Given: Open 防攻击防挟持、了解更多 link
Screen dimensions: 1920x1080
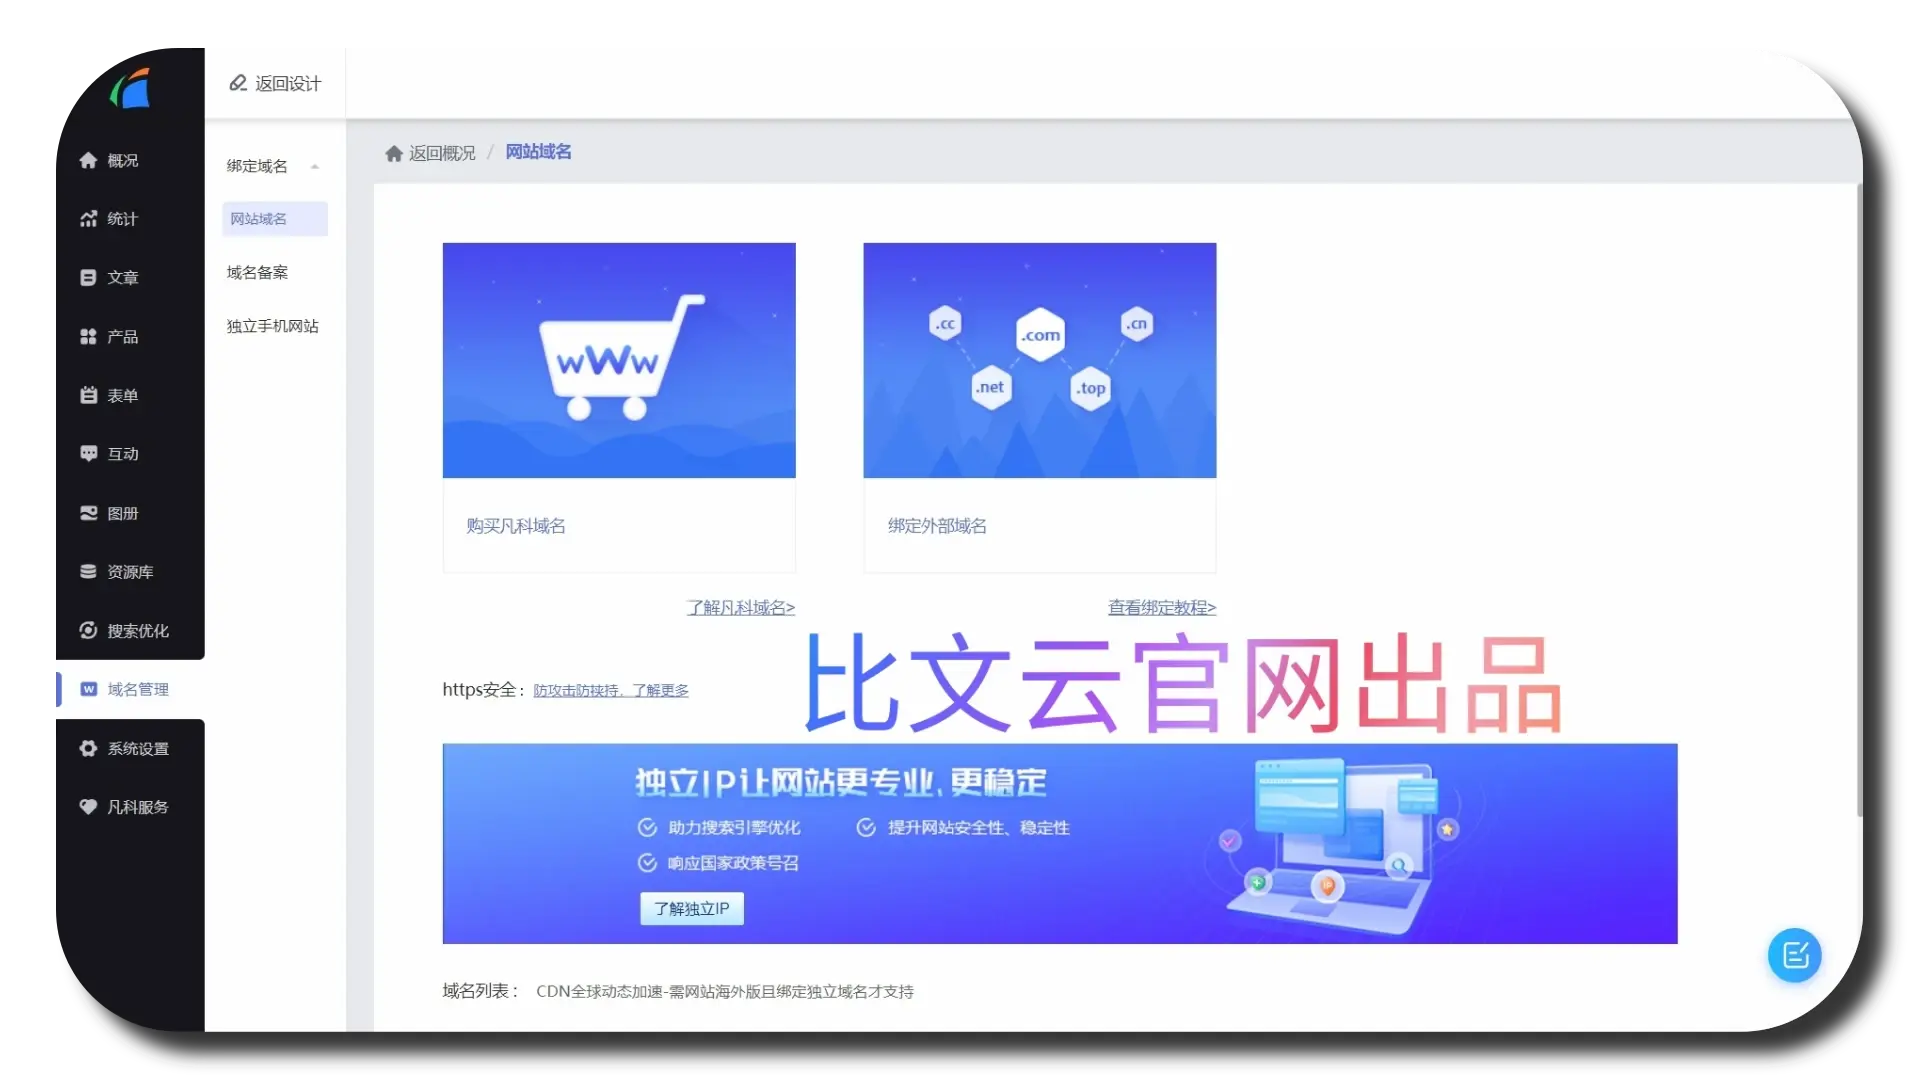Looking at the screenshot, I should coord(611,690).
